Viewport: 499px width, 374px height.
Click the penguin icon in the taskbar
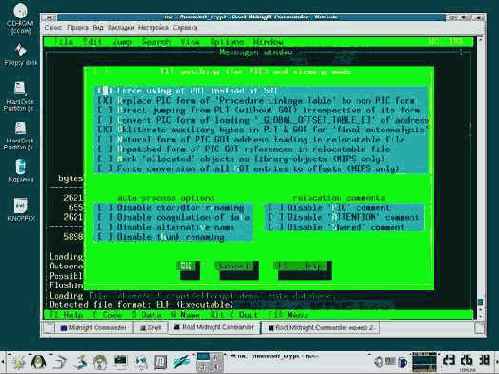[38, 361]
